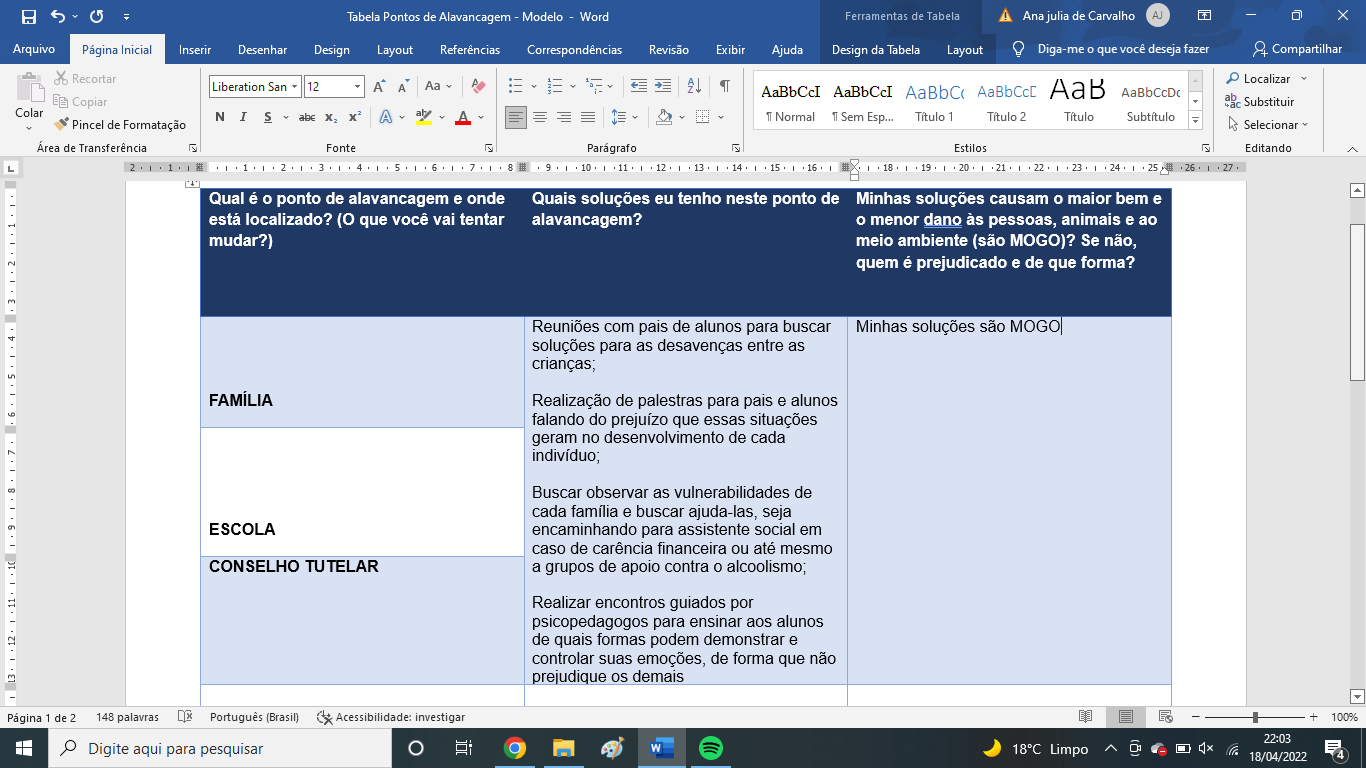The image size is (1366, 768).
Task: Open the font name dropdown
Action: [294, 87]
